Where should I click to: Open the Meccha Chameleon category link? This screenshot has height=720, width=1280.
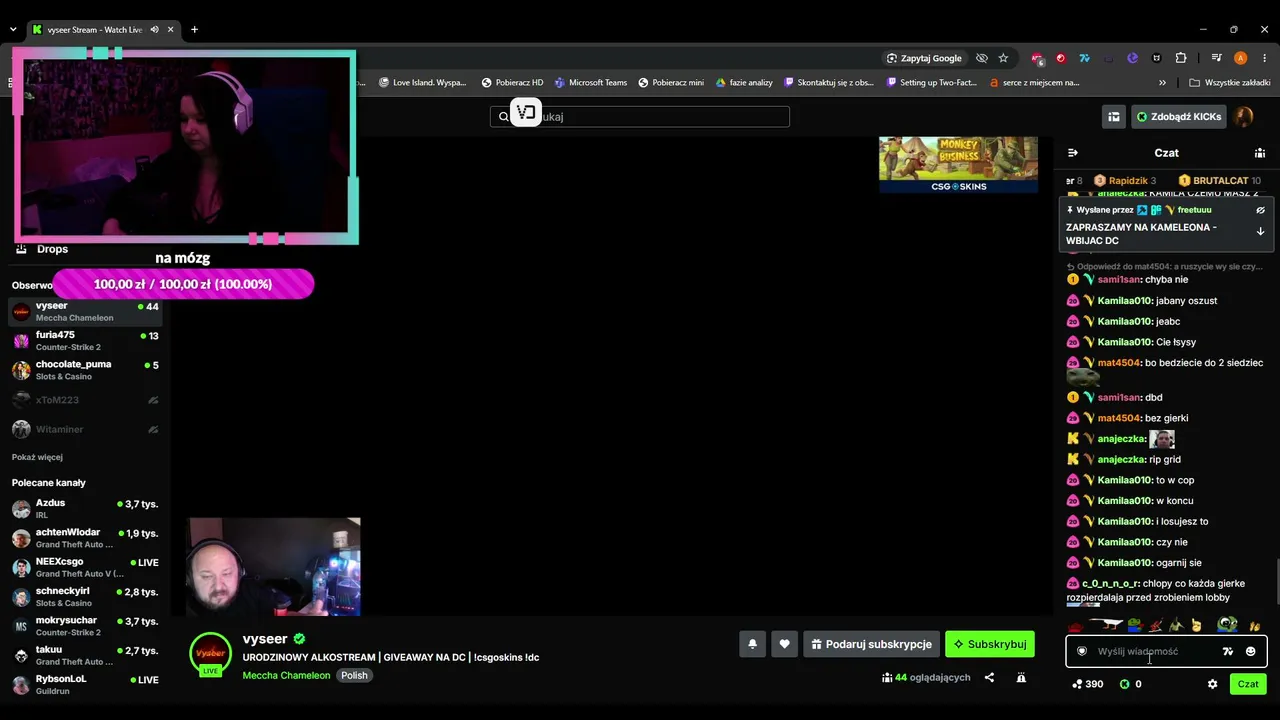(286, 675)
